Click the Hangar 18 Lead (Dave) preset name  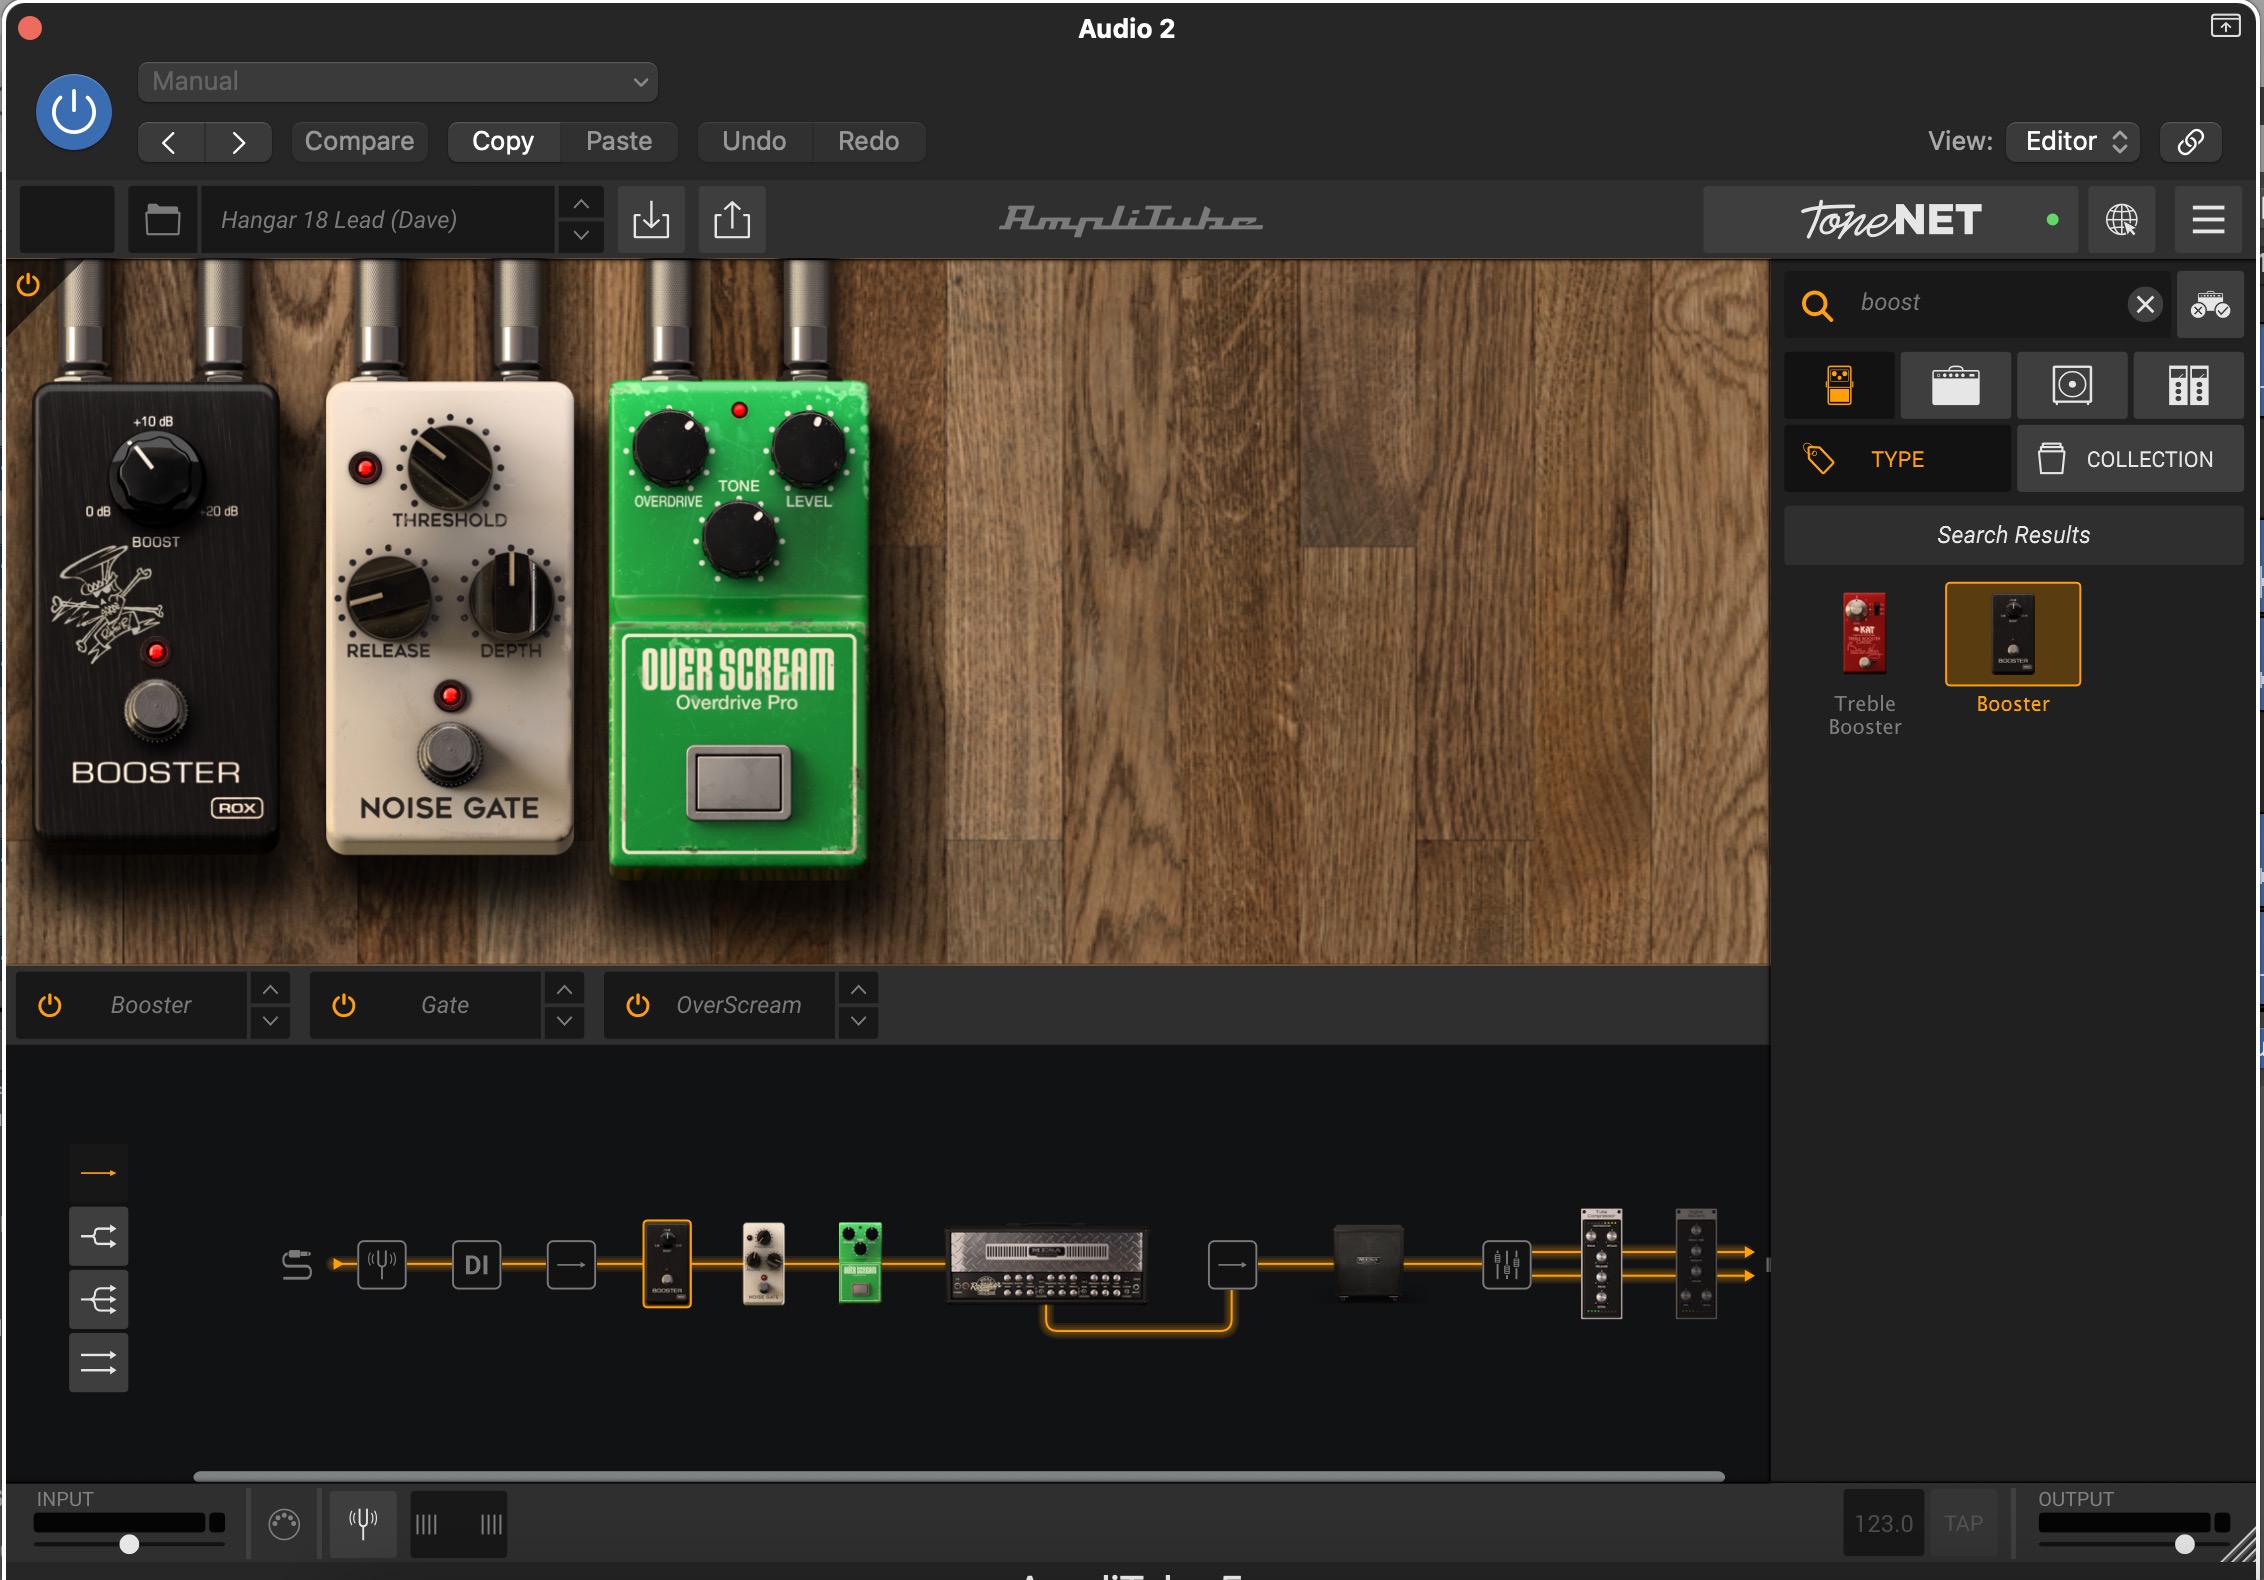point(378,219)
